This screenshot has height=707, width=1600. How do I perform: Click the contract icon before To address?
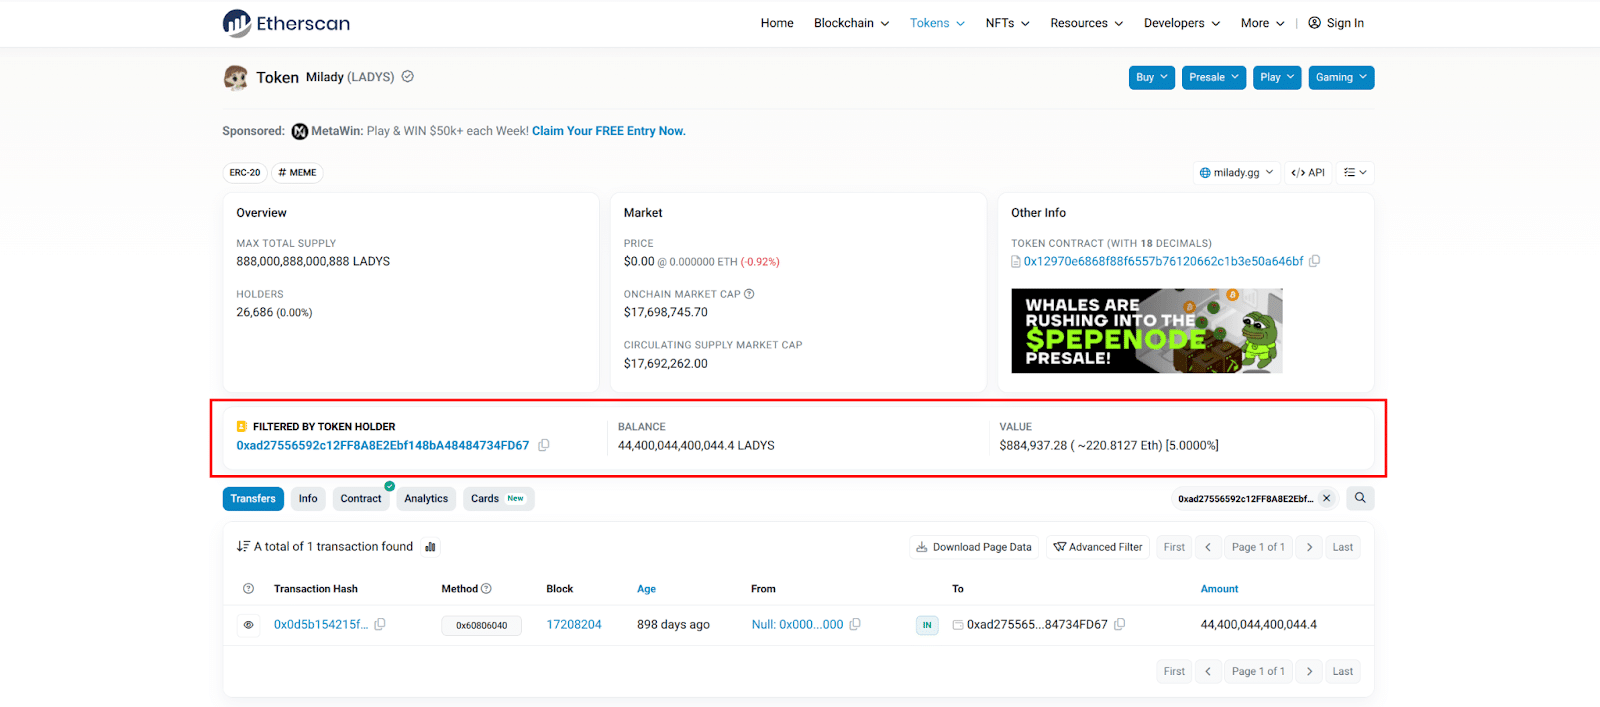(958, 625)
